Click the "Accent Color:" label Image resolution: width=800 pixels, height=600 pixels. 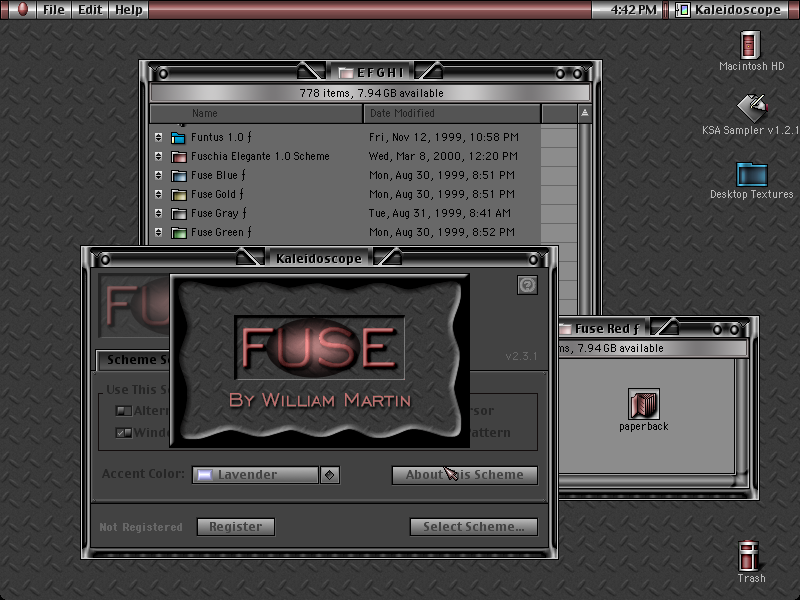tap(143, 474)
